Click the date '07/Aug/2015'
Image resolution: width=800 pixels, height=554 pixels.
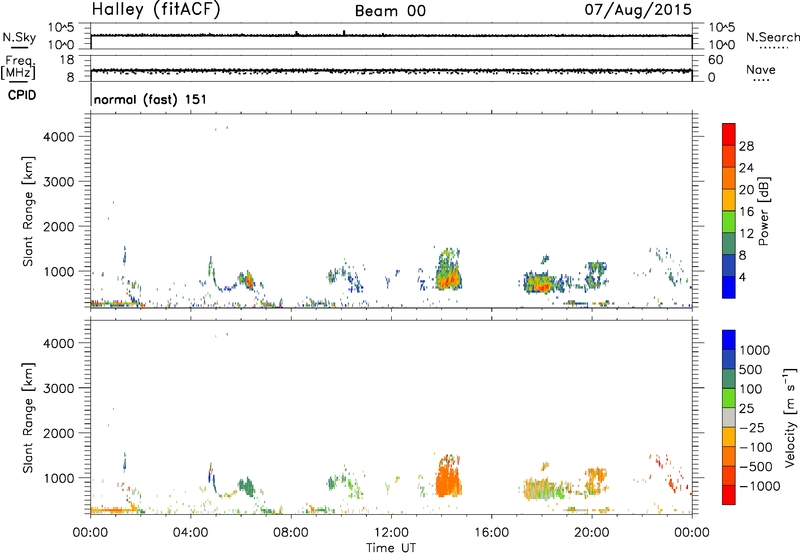(x=638, y=10)
